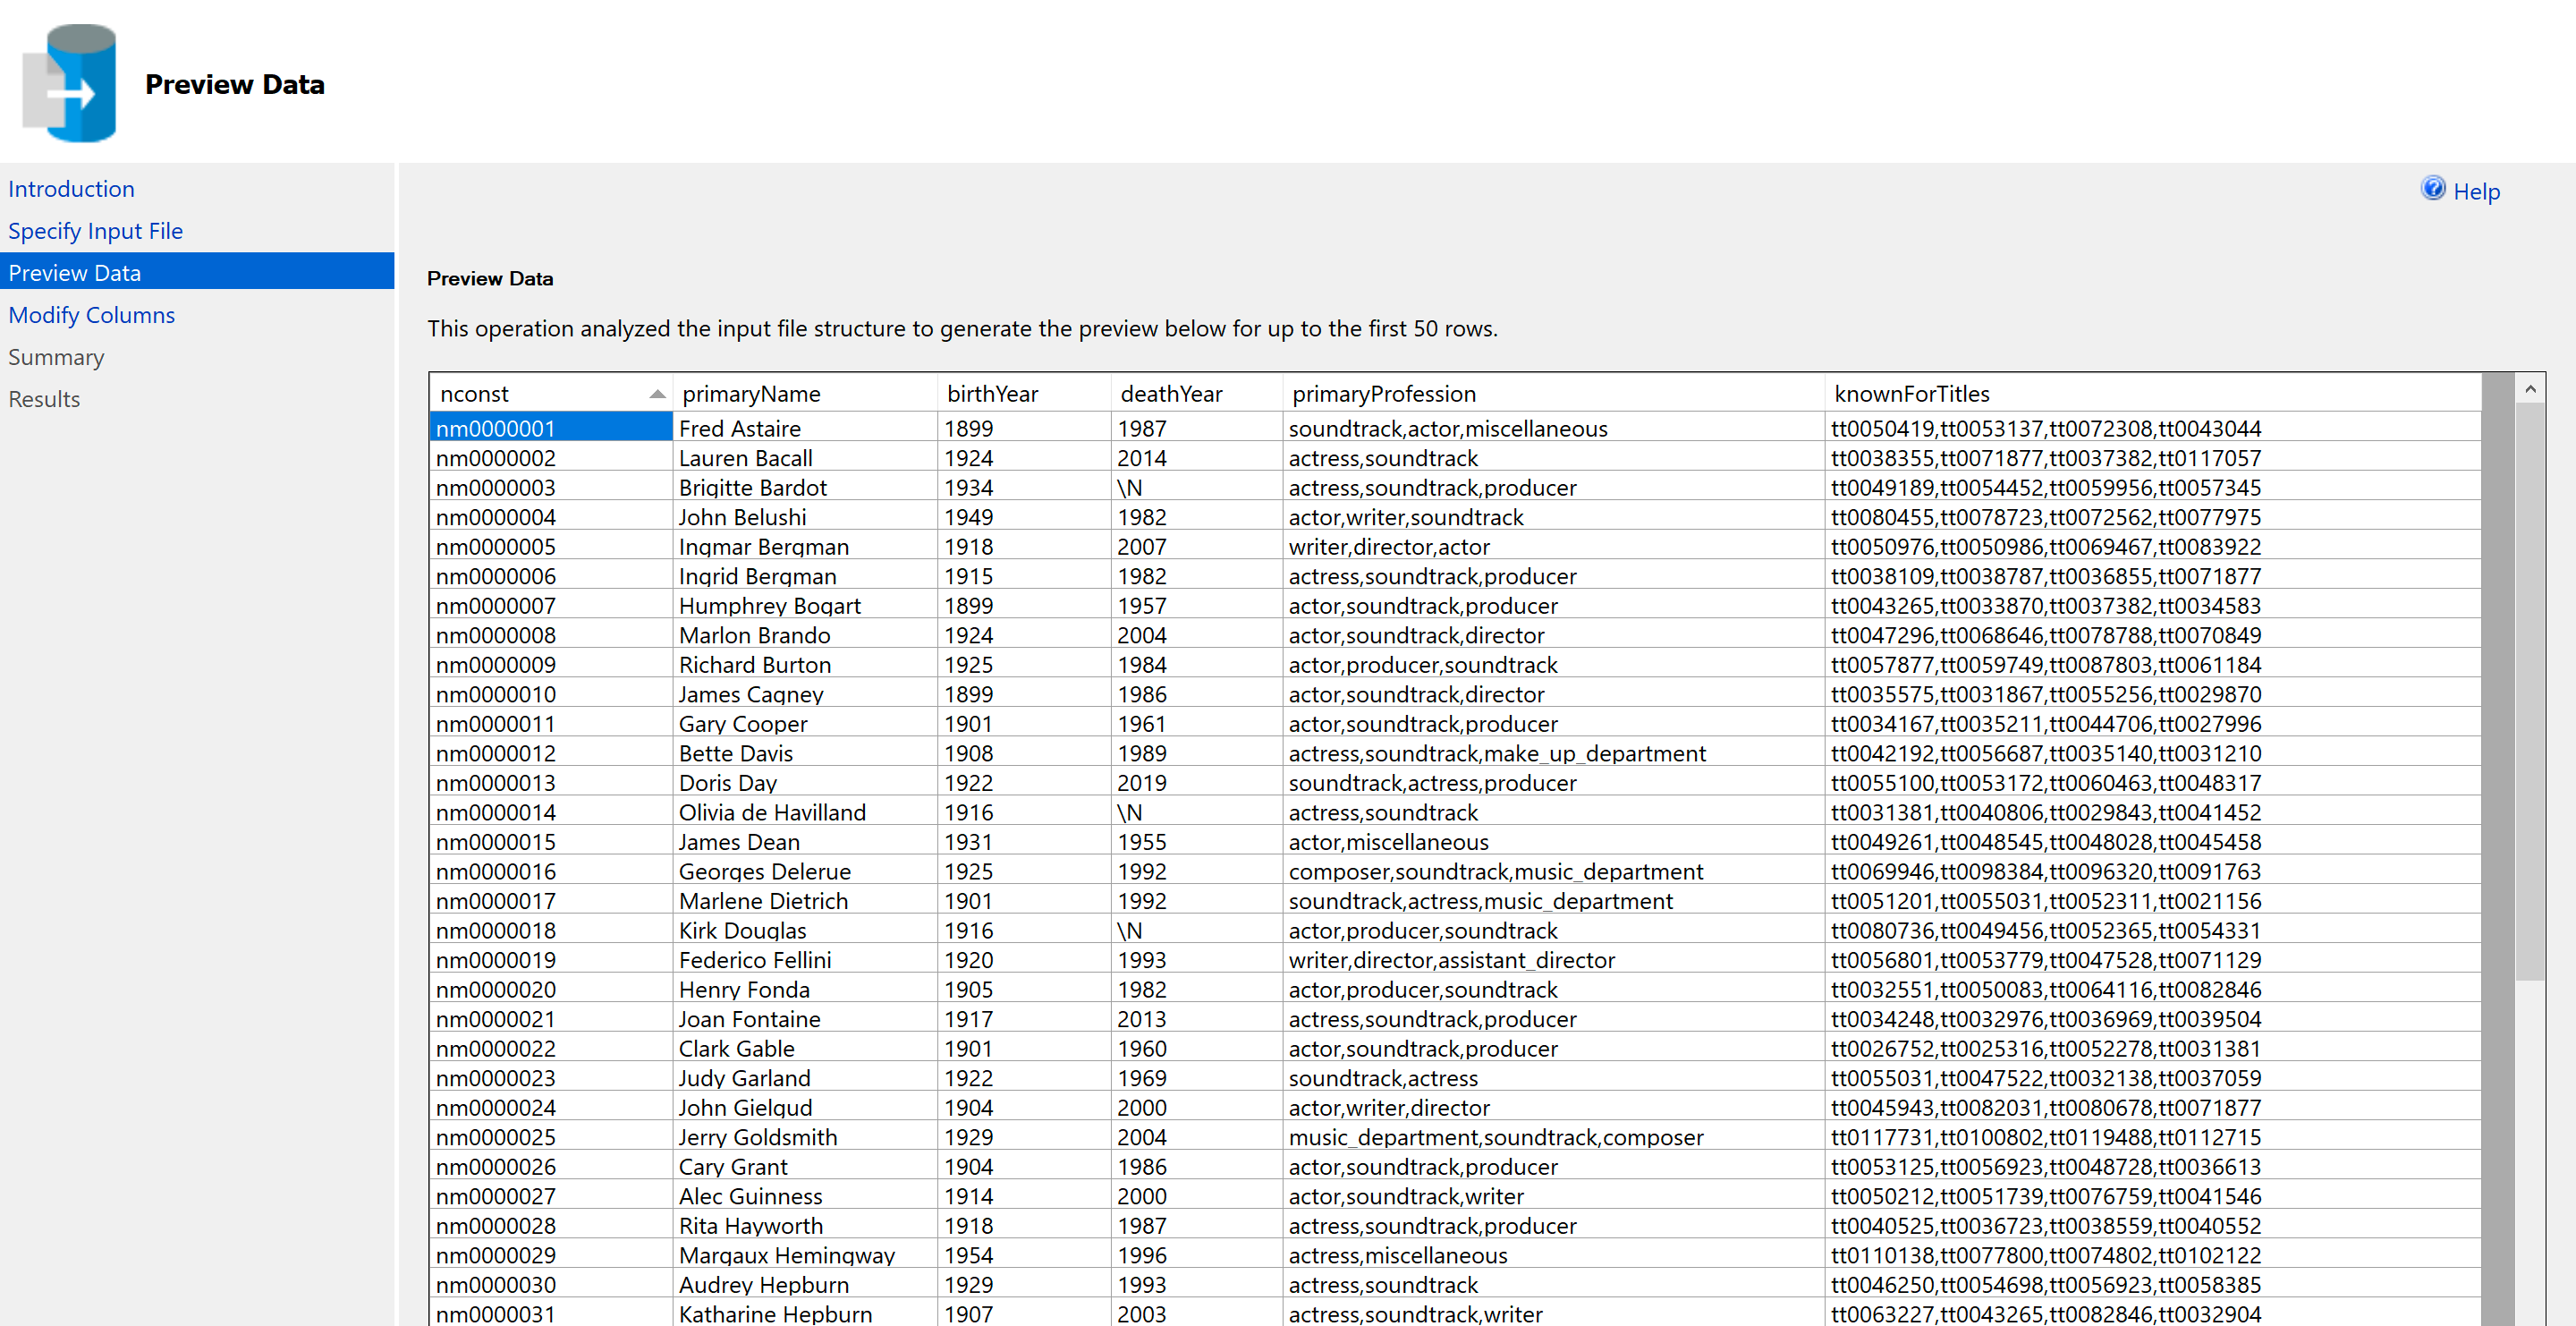Screen dimensions: 2576x1326
Task: Select the nm0000001 cell
Action: tap(496, 429)
